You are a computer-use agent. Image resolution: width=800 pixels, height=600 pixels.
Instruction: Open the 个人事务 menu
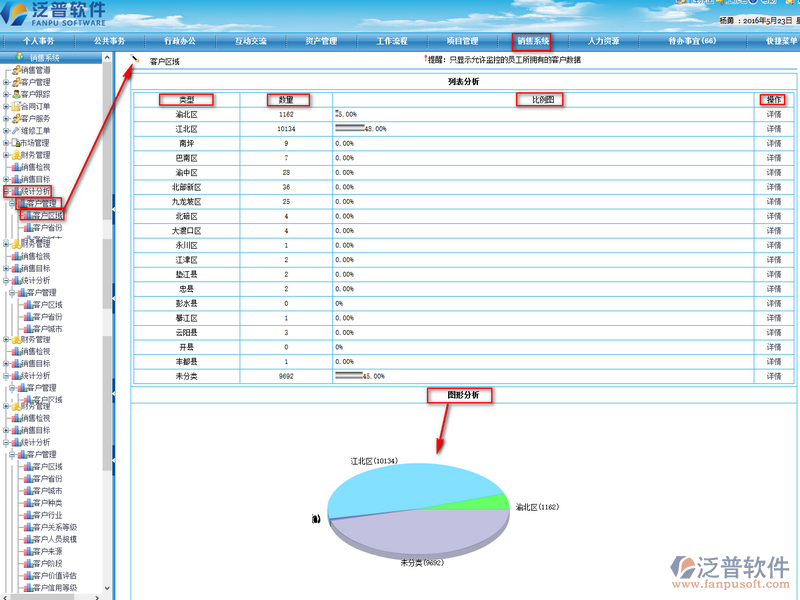click(x=38, y=41)
